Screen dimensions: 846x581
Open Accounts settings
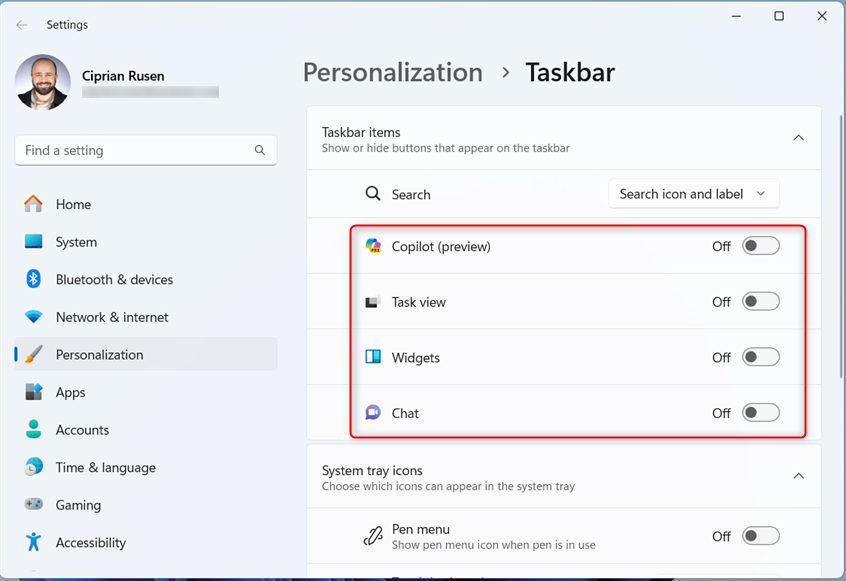pyautogui.click(x=146, y=430)
